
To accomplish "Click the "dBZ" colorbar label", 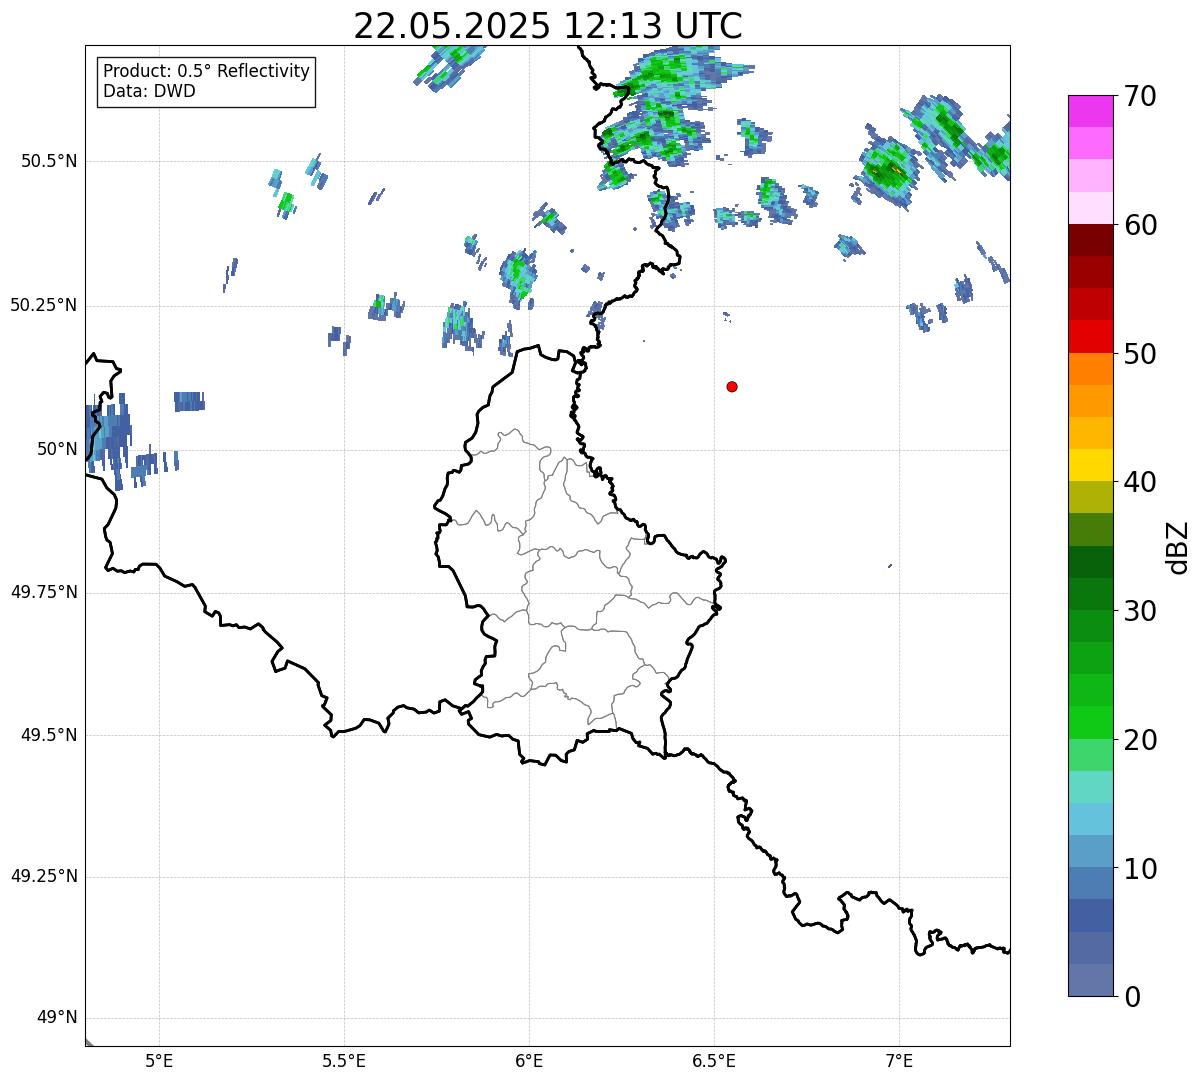I will pos(1178,547).
